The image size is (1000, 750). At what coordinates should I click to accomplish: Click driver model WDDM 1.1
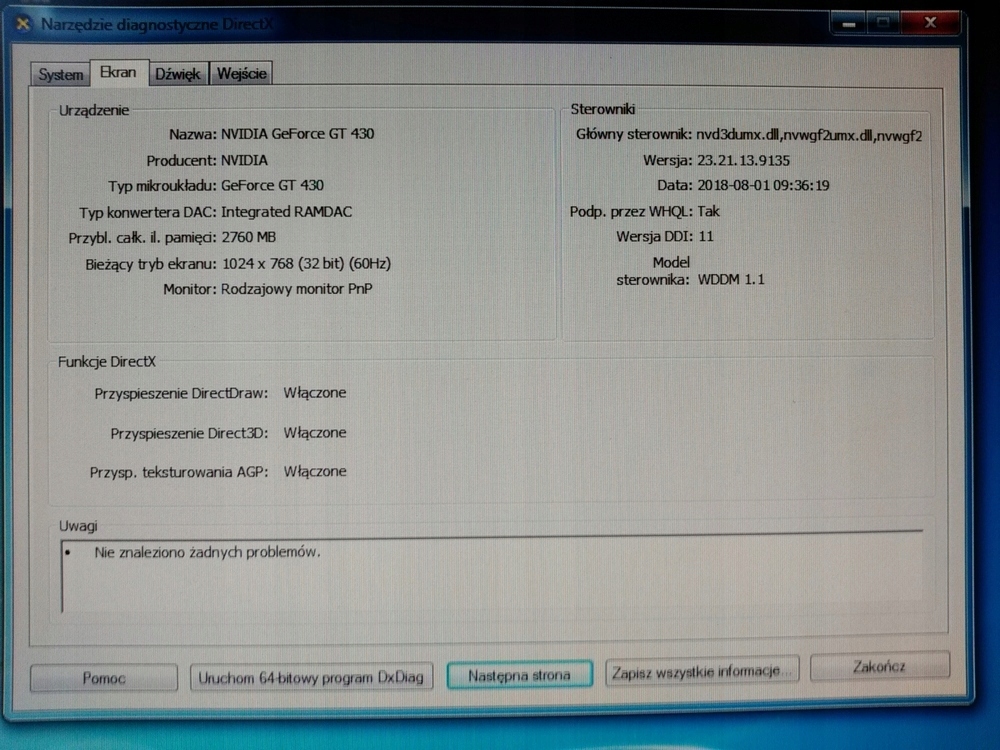(731, 279)
